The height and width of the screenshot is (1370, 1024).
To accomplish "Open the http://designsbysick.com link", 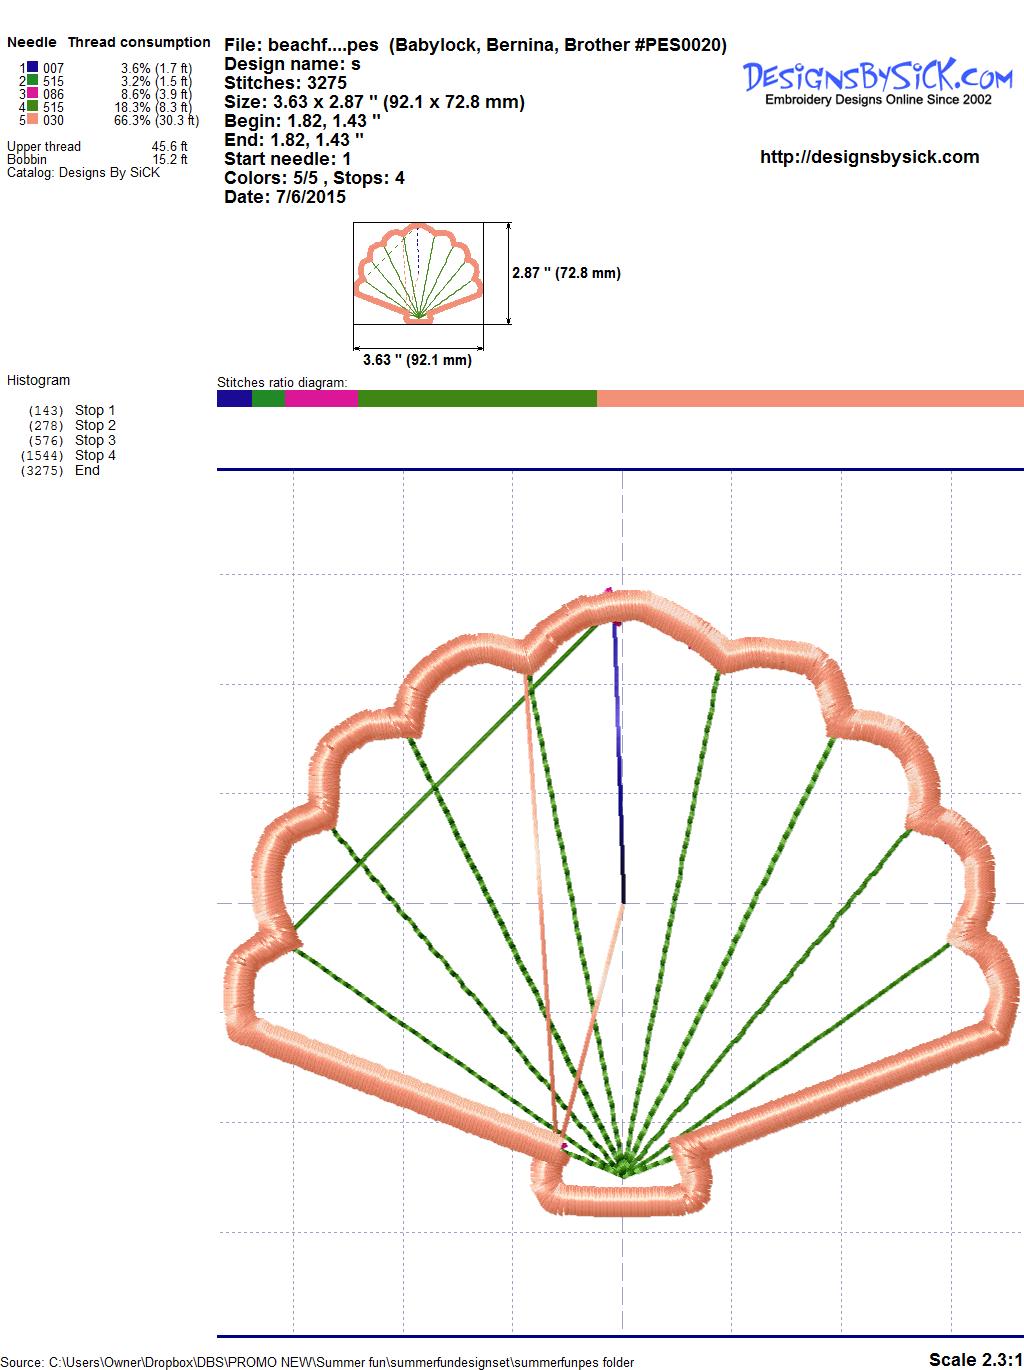I will point(869,157).
